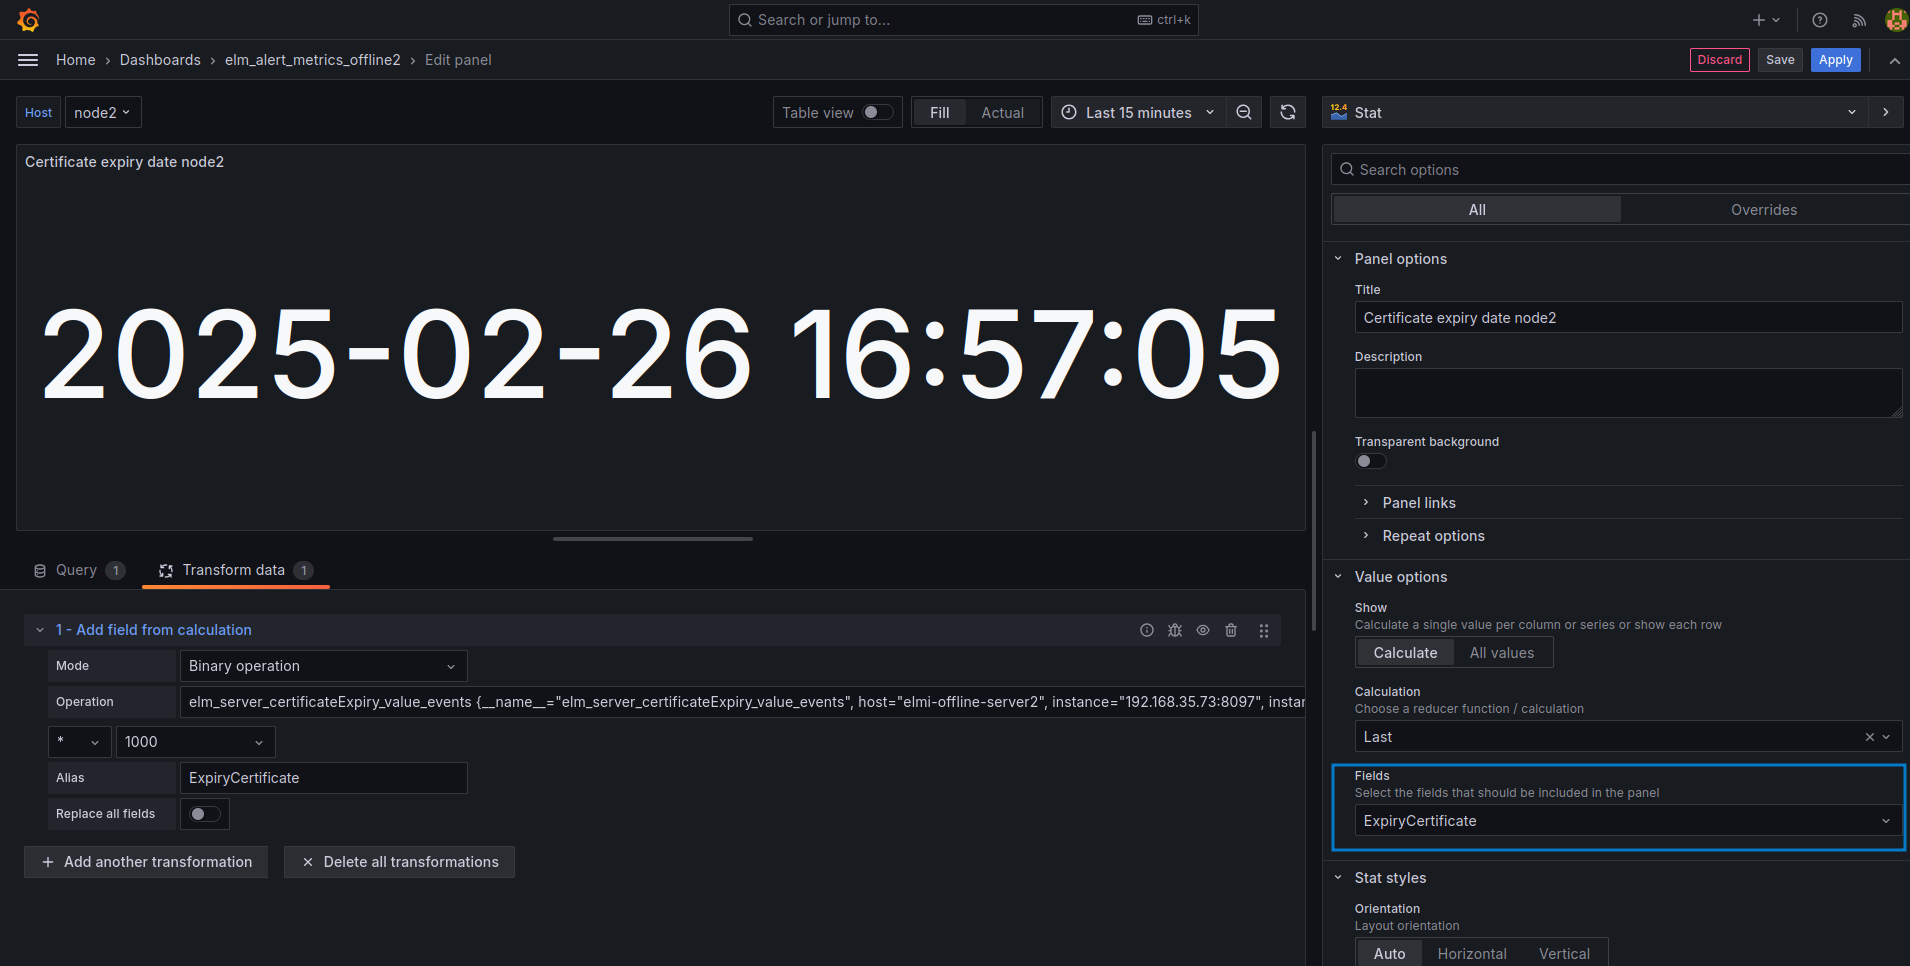Open the news RSS feed icon
This screenshot has height=966, width=1910.
pyautogui.click(x=1859, y=20)
